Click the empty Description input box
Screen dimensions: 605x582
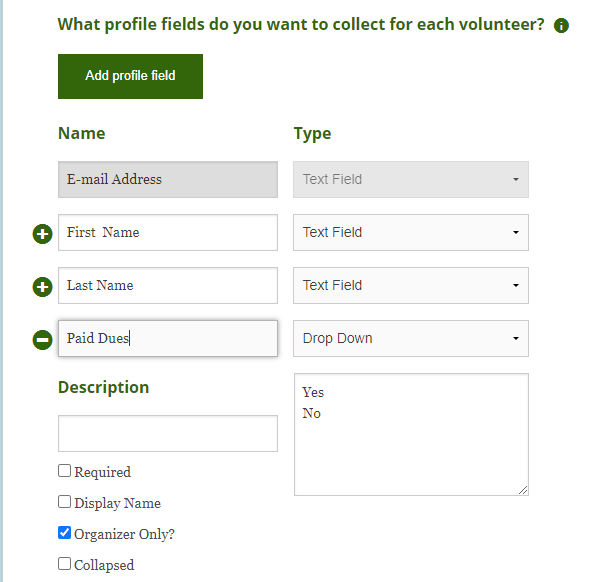167,434
